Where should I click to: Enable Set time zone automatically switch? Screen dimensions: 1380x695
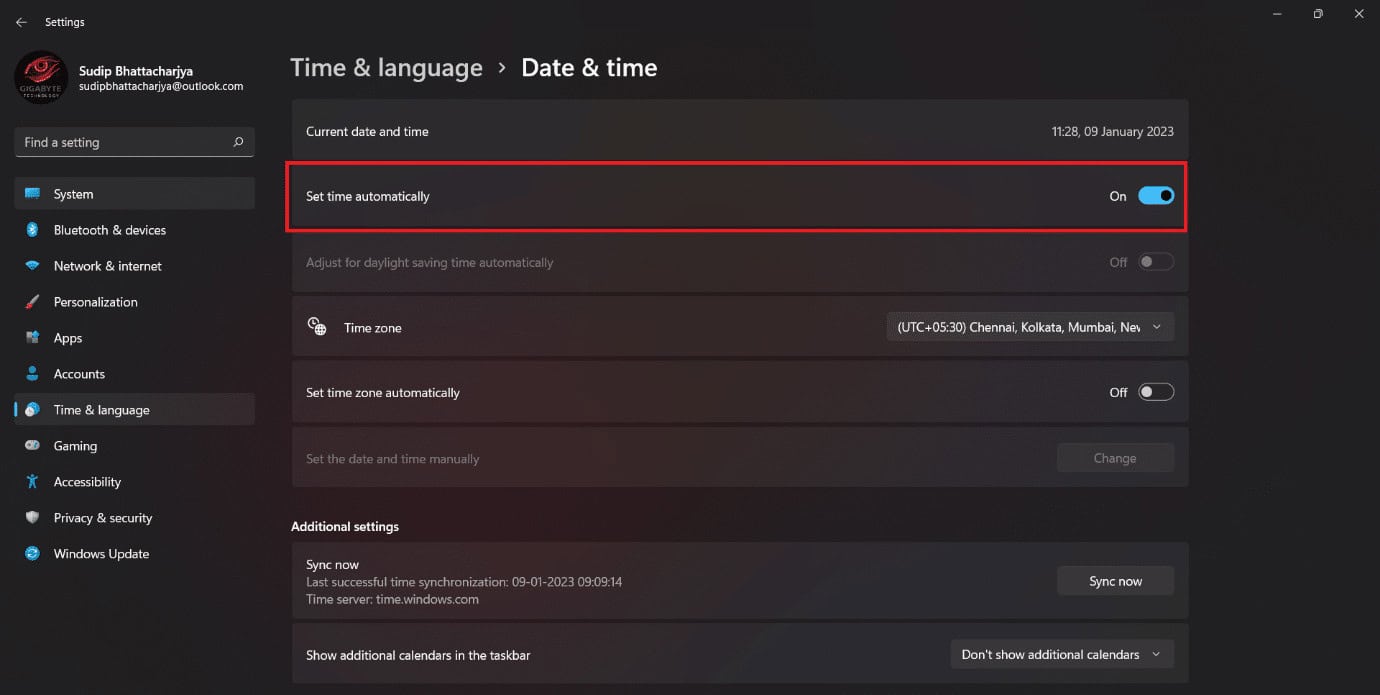tap(1156, 392)
